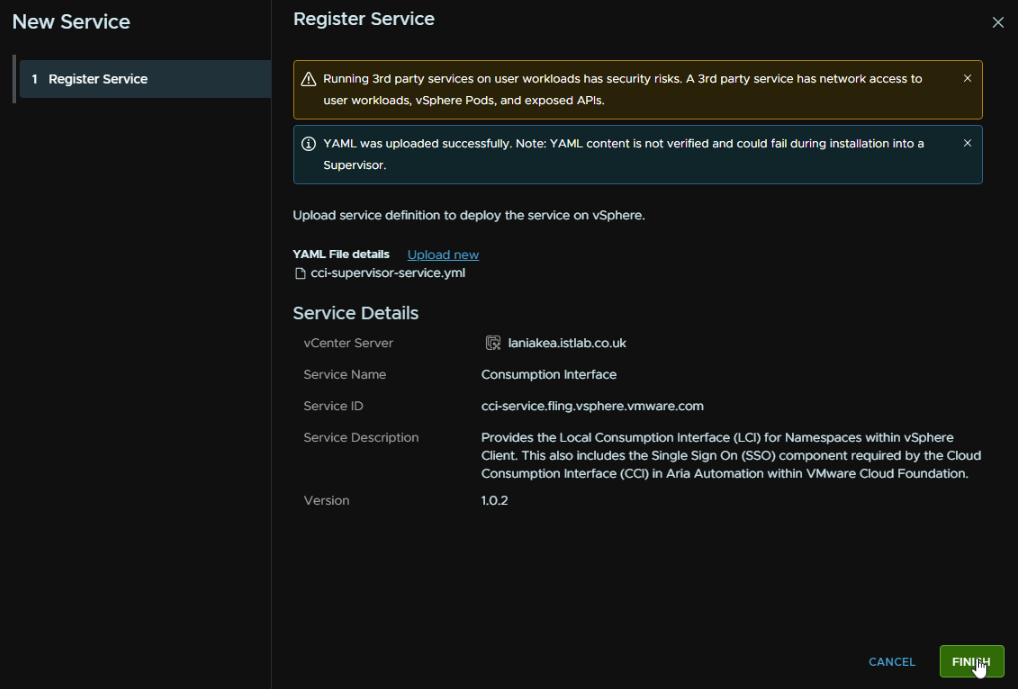Click the Consumption Interface service name value

pos(549,375)
